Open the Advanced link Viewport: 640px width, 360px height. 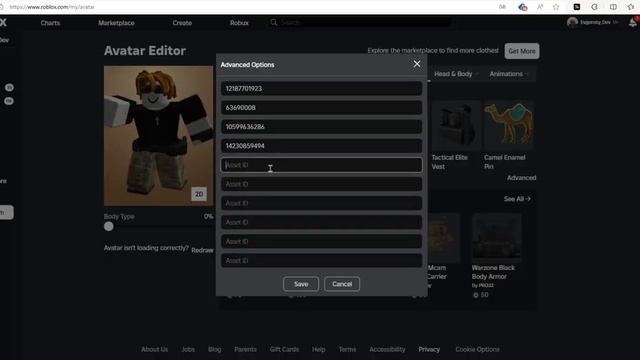pyautogui.click(x=521, y=178)
